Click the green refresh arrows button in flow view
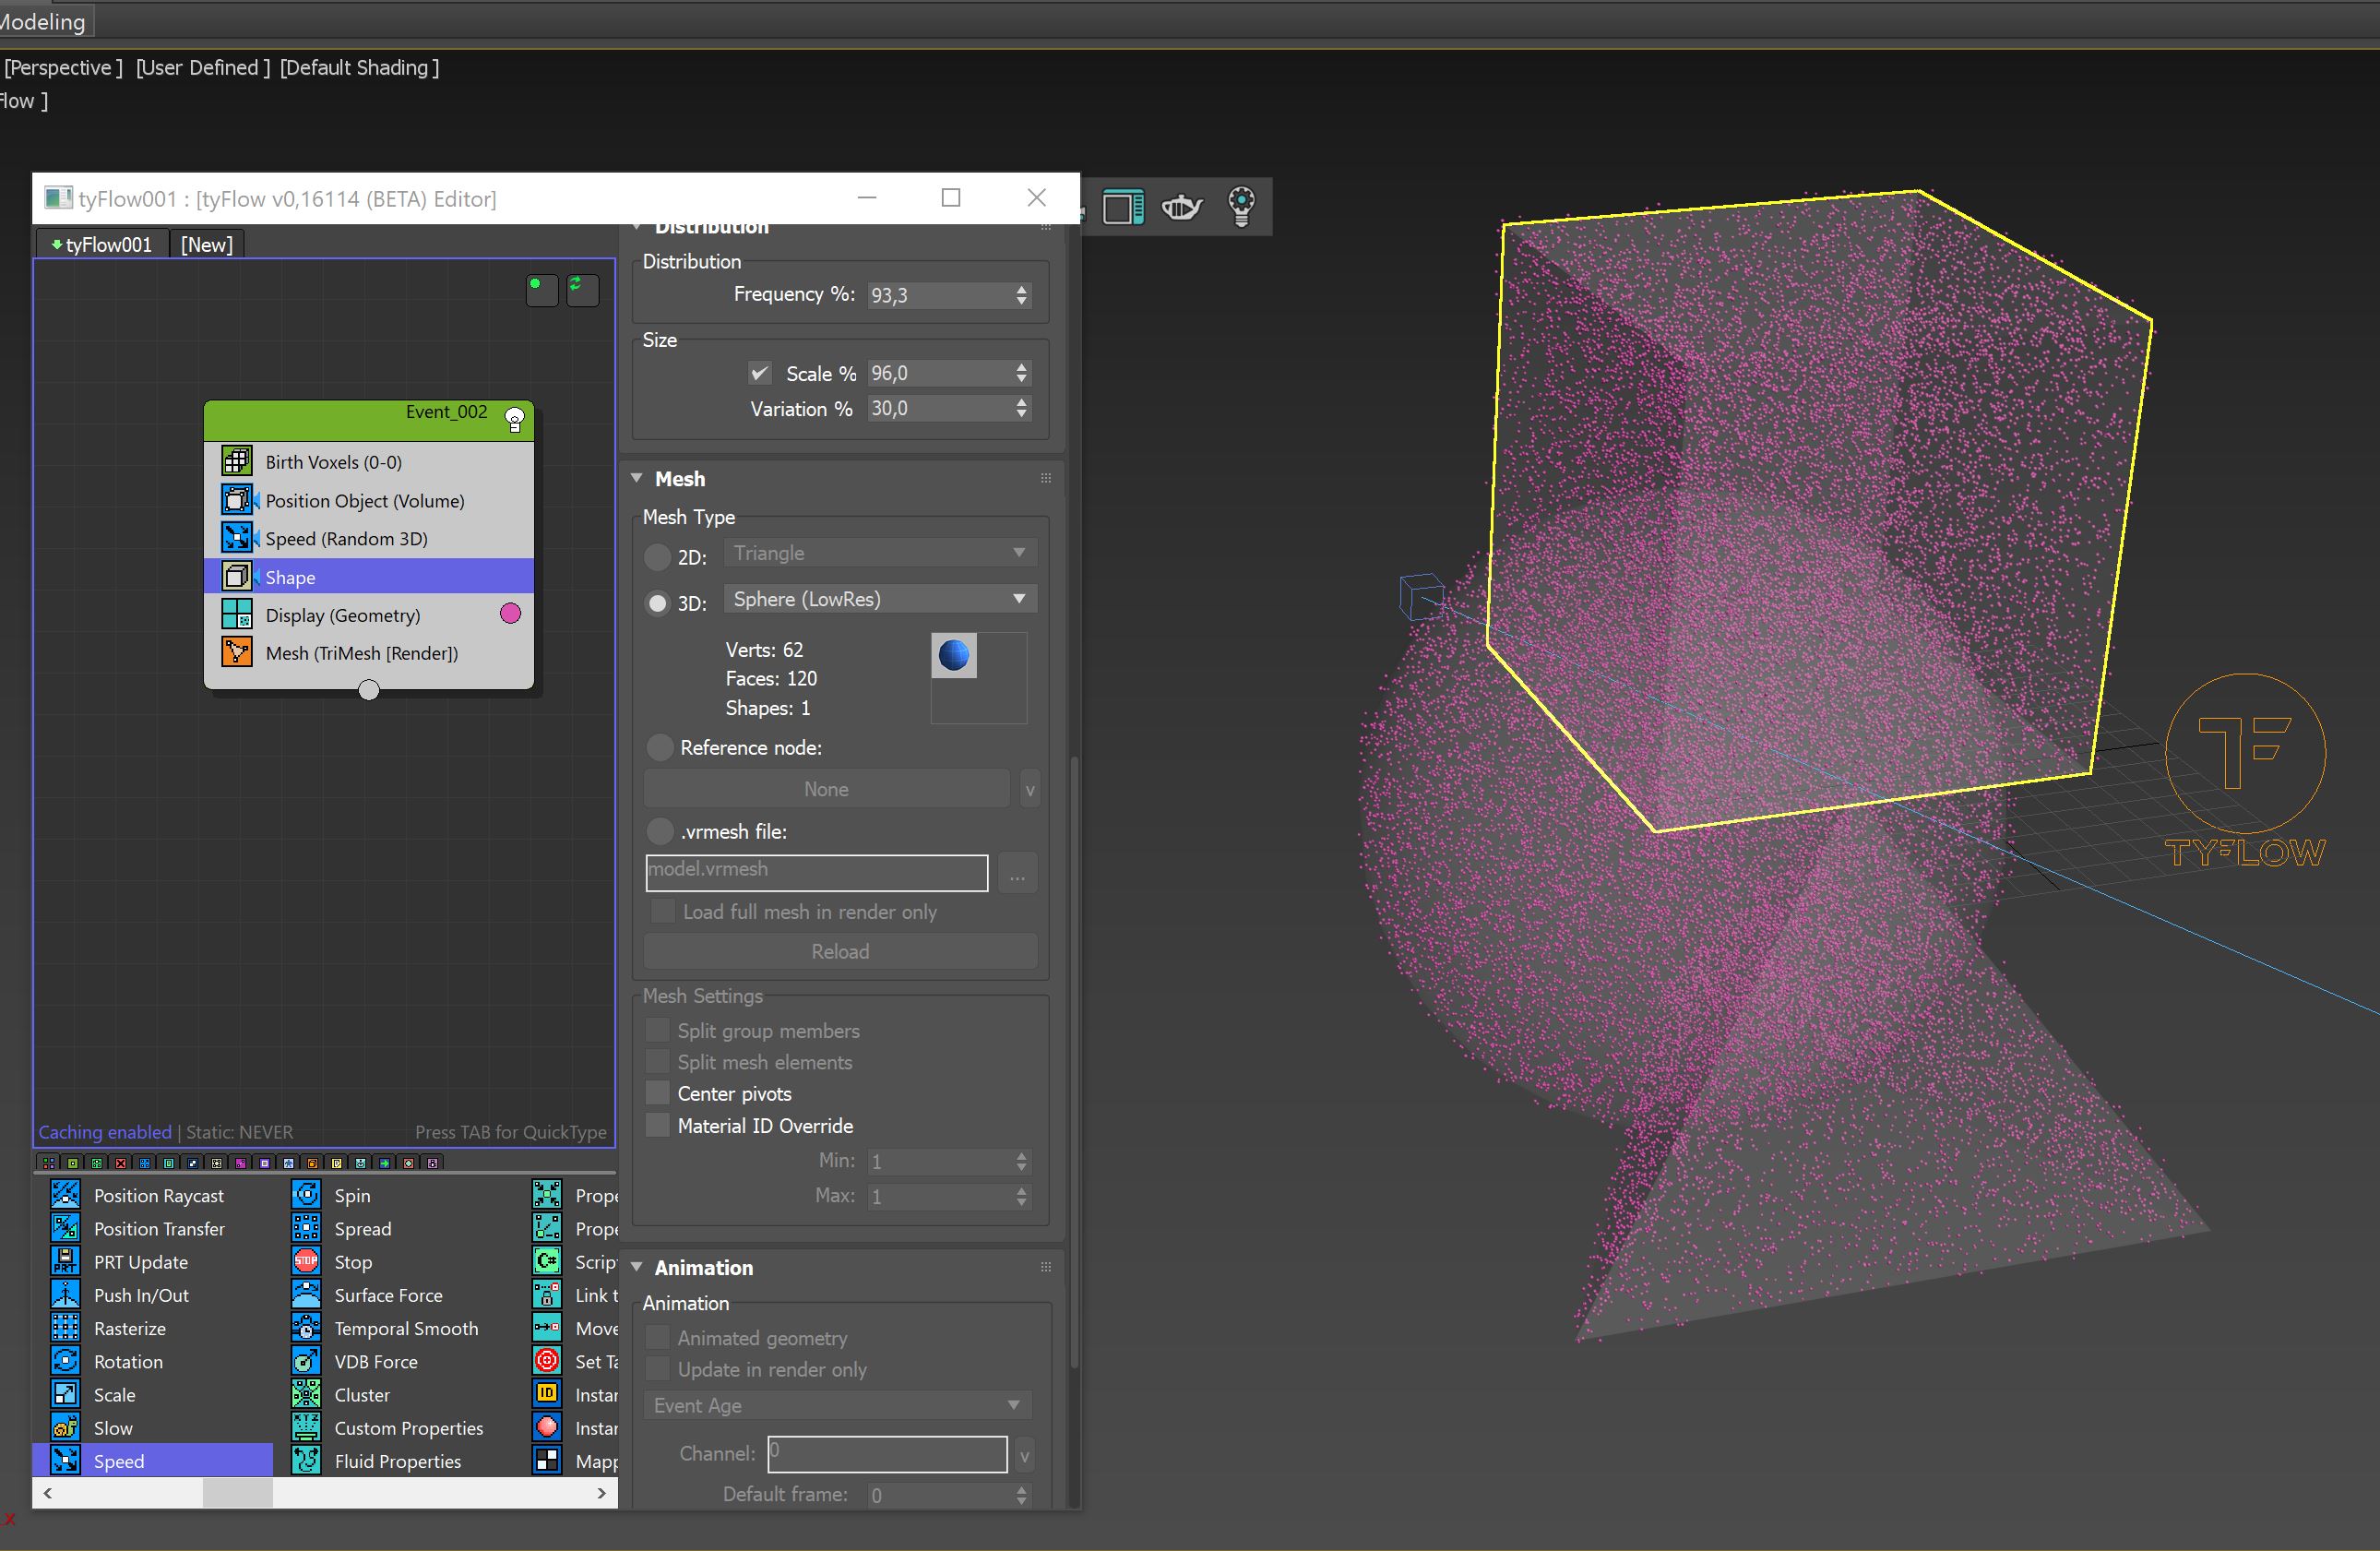Viewport: 2380px width, 1551px height. pyautogui.click(x=582, y=289)
